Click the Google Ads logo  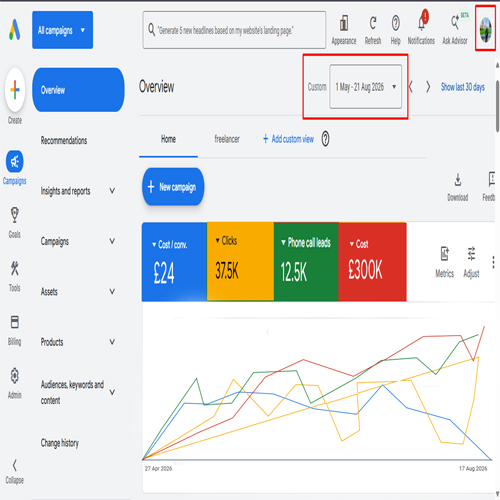[15, 30]
